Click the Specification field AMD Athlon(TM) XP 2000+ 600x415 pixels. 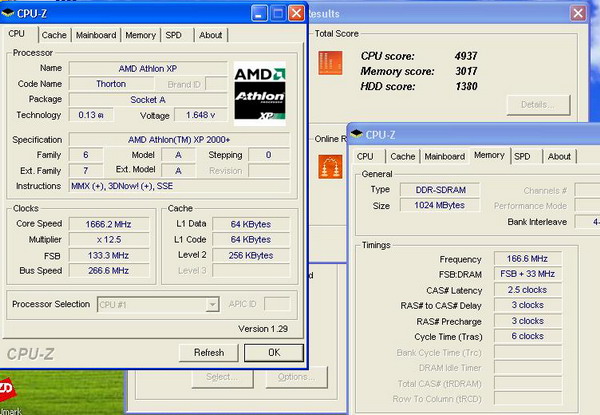click(179, 140)
